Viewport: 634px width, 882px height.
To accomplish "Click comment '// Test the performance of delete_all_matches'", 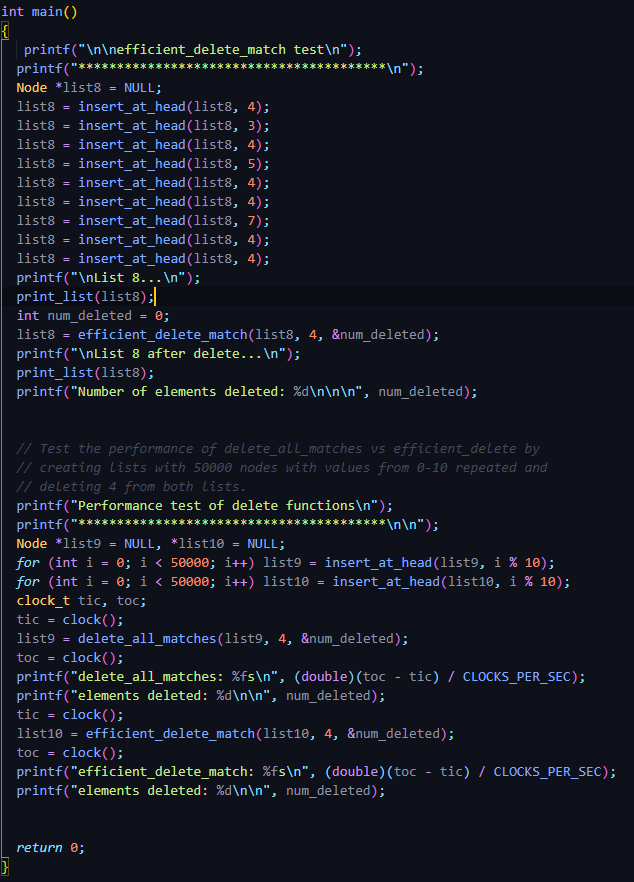I will [278, 449].
